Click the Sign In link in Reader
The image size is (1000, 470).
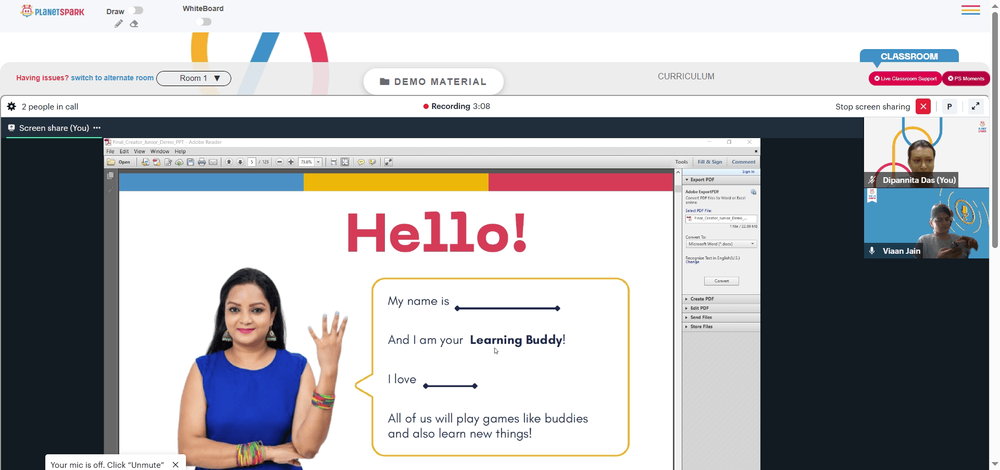point(748,172)
